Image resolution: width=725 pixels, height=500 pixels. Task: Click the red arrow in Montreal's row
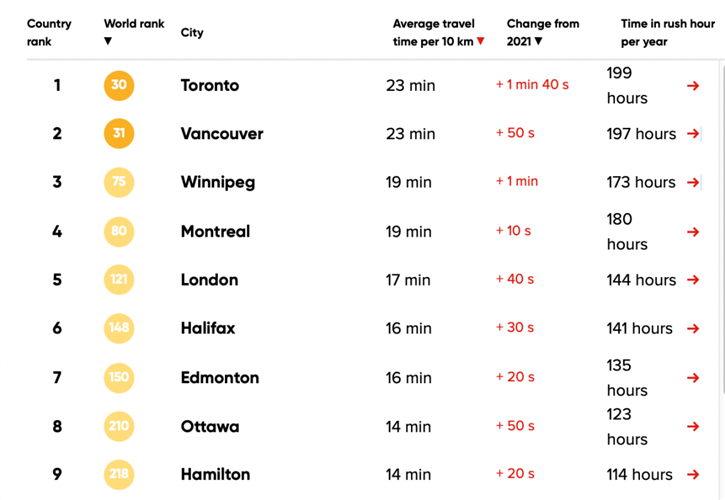click(x=693, y=232)
